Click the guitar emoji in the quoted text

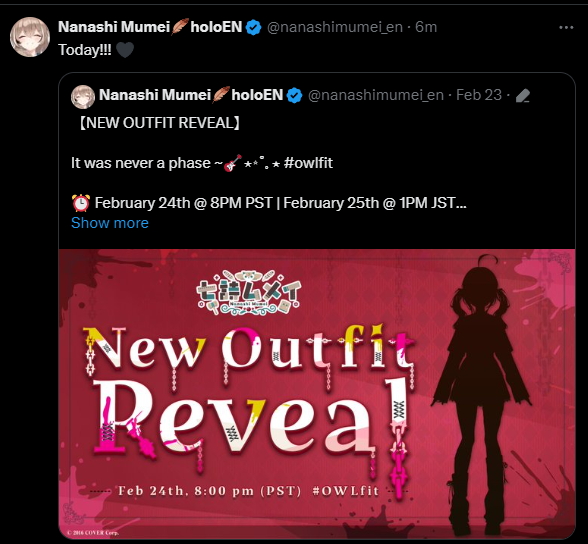click(x=232, y=163)
